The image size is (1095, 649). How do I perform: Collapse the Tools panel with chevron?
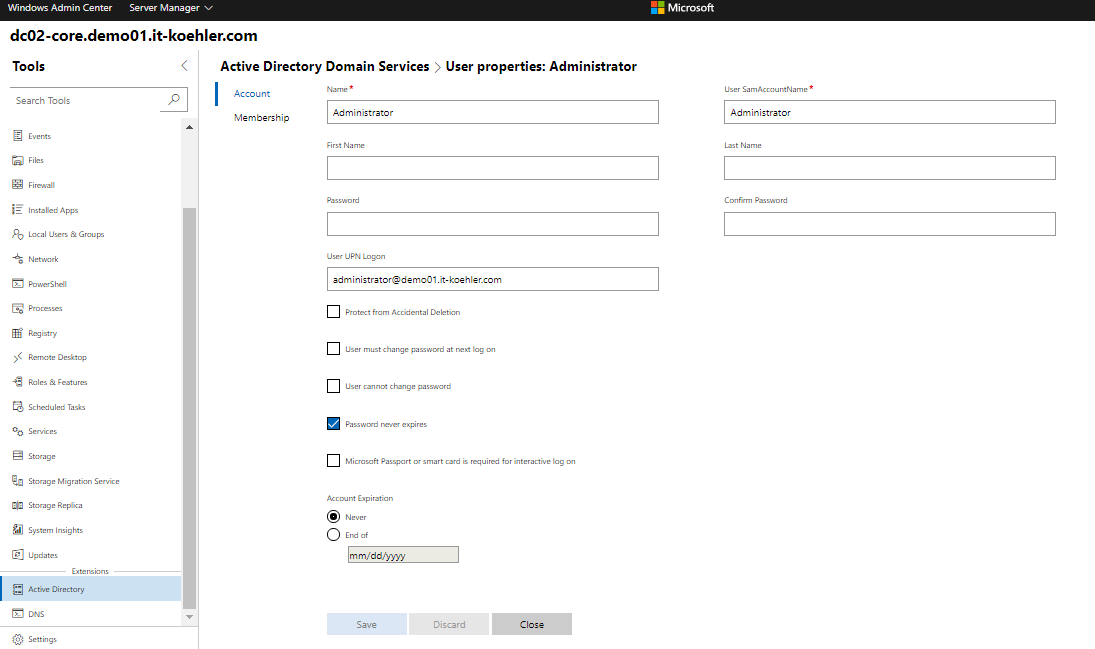pos(184,66)
